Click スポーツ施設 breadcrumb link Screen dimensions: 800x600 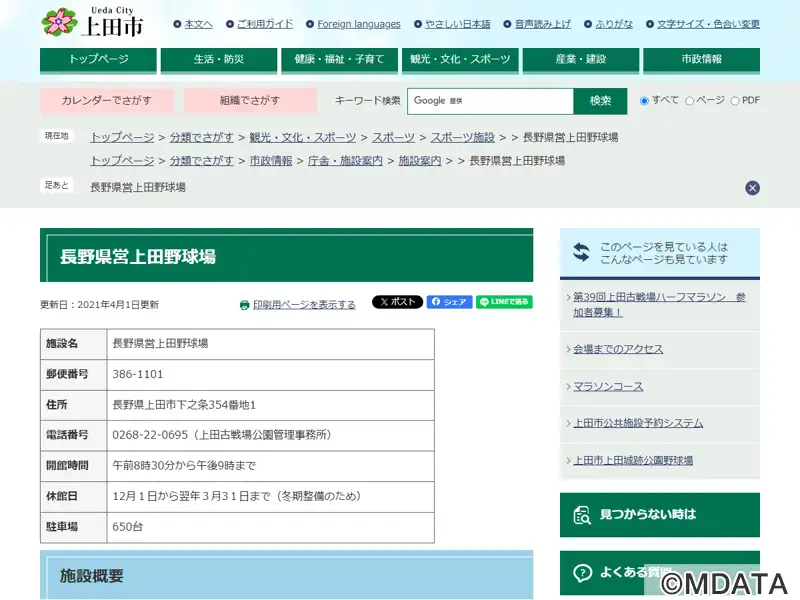click(x=463, y=138)
